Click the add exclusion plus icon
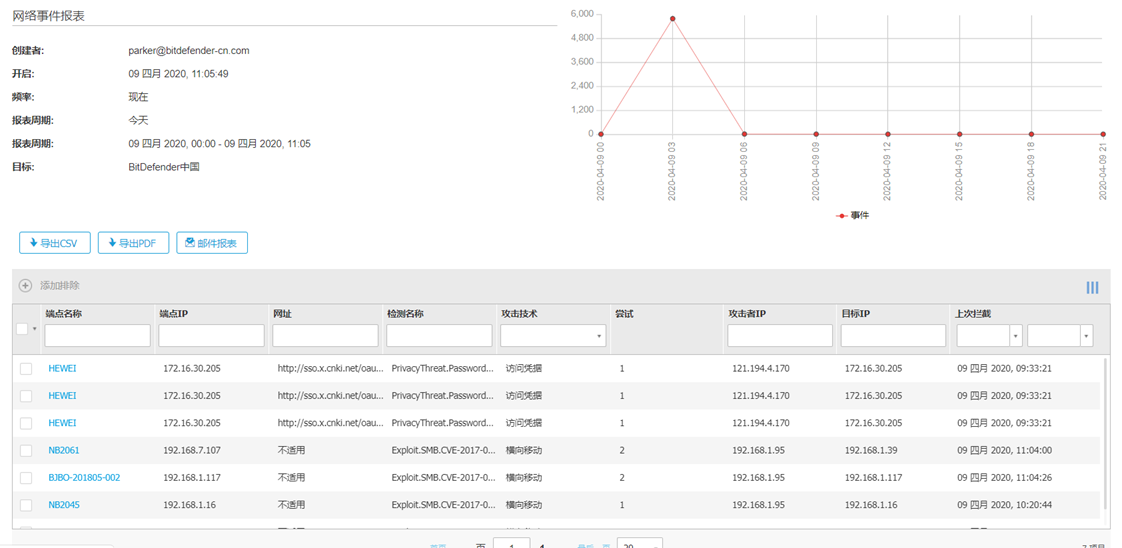Screen dimensions: 1122x548 click(25, 285)
